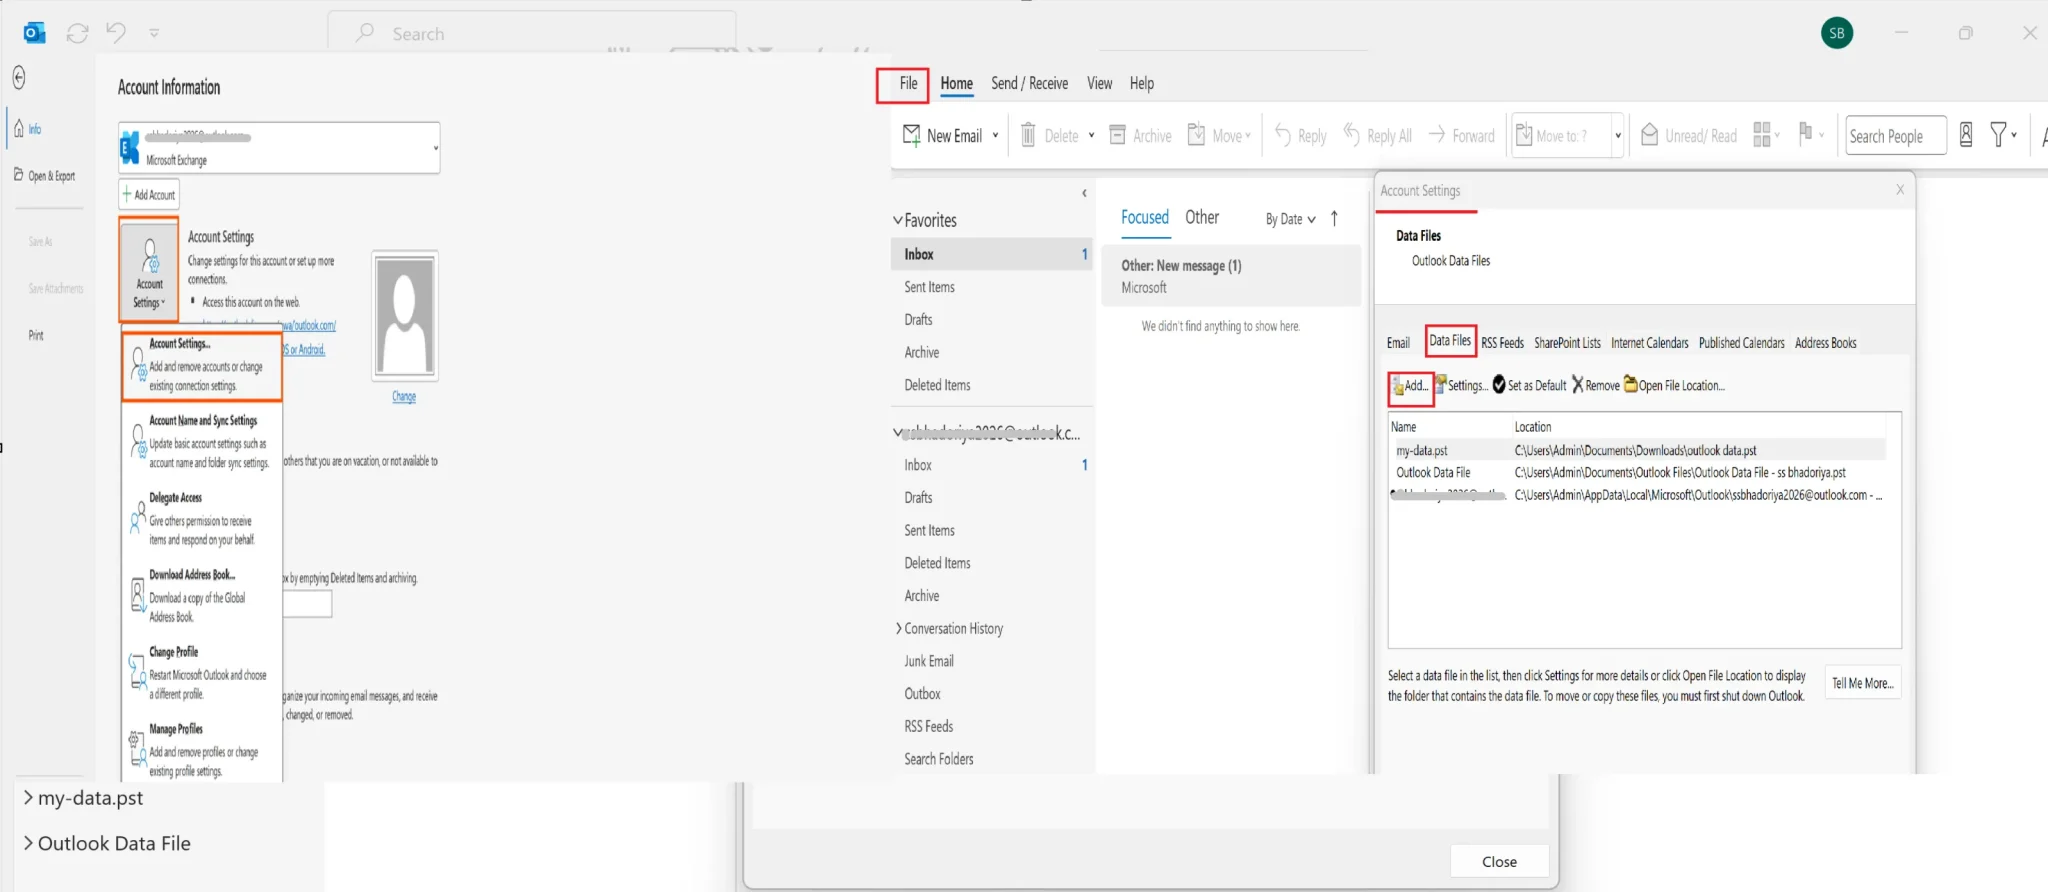Click the Tell Me More... button
The width and height of the screenshot is (2048, 892).
(x=1862, y=683)
